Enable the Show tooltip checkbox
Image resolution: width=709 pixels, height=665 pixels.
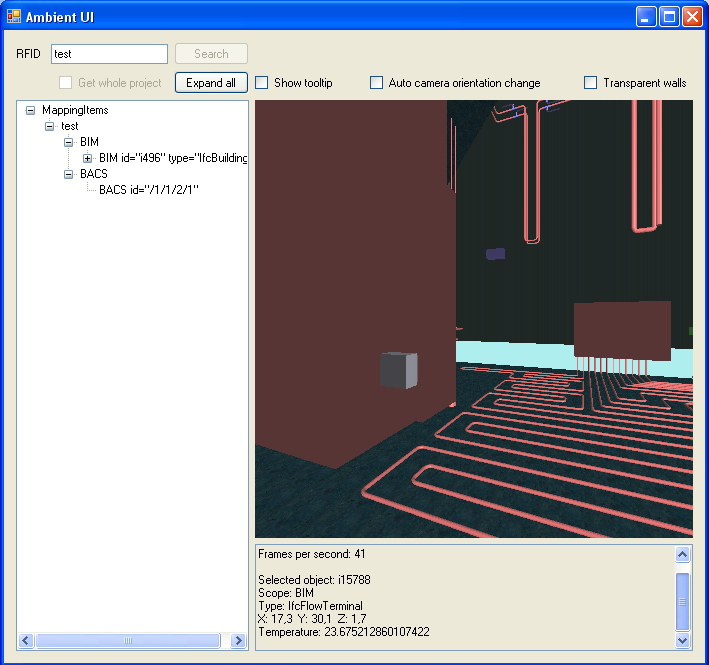point(262,83)
